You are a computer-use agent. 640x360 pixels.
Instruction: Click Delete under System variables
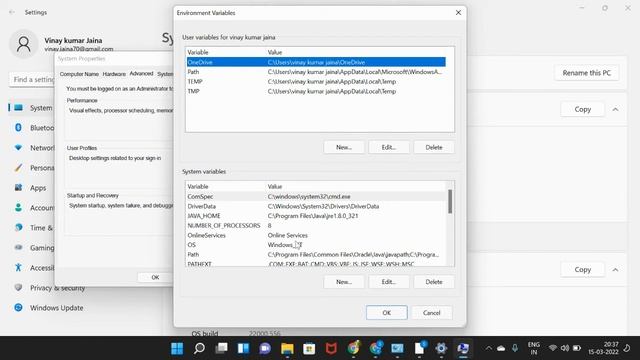click(433, 282)
